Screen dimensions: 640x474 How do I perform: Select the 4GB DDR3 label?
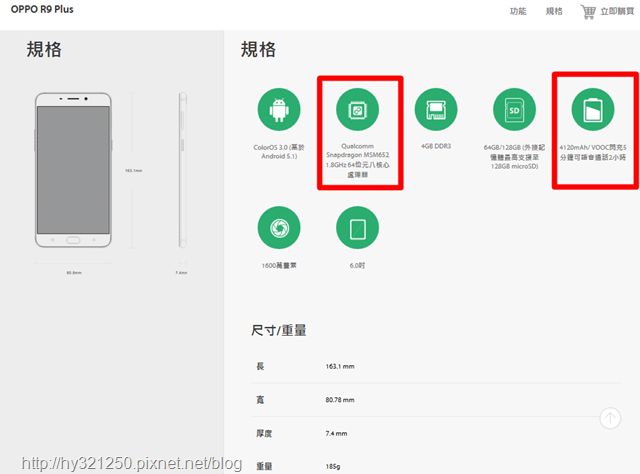[436, 146]
